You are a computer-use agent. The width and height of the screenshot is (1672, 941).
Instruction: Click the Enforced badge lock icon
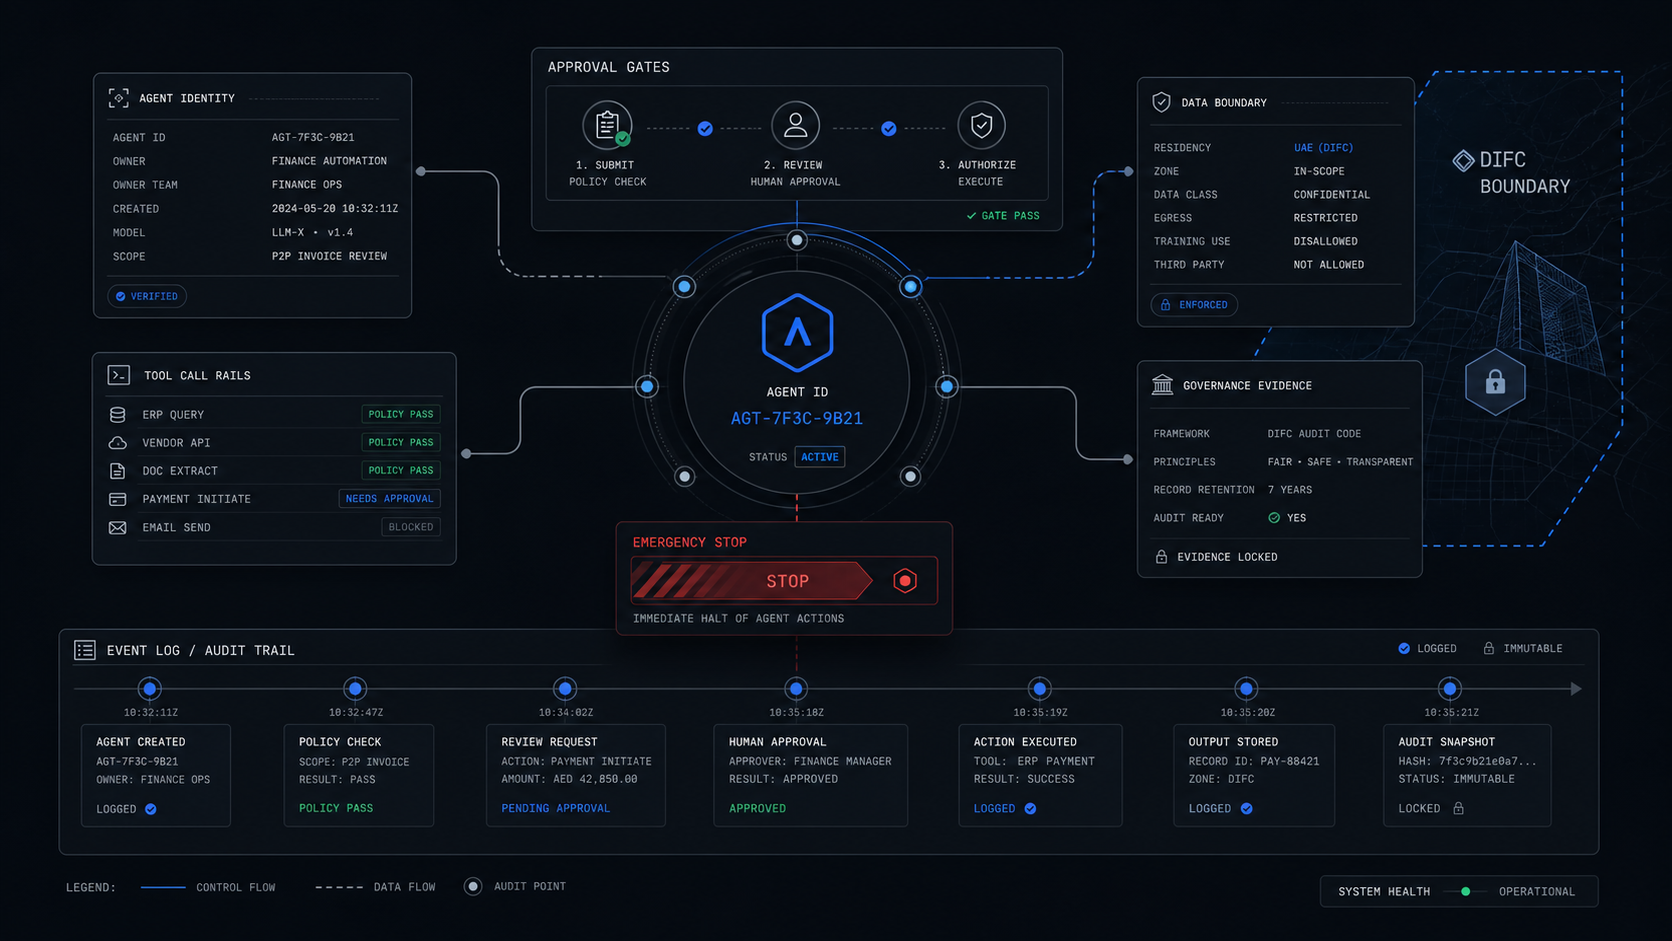point(1165,305)
